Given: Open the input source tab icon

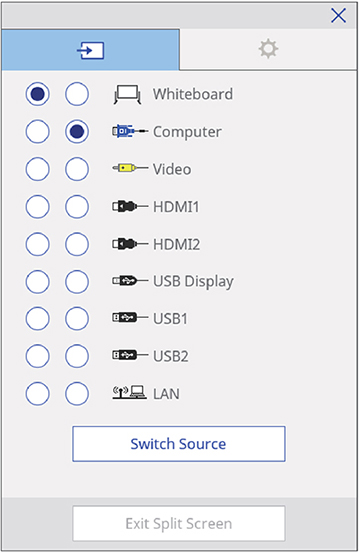Looking at the screenshot, I should [x=90, y=50].
